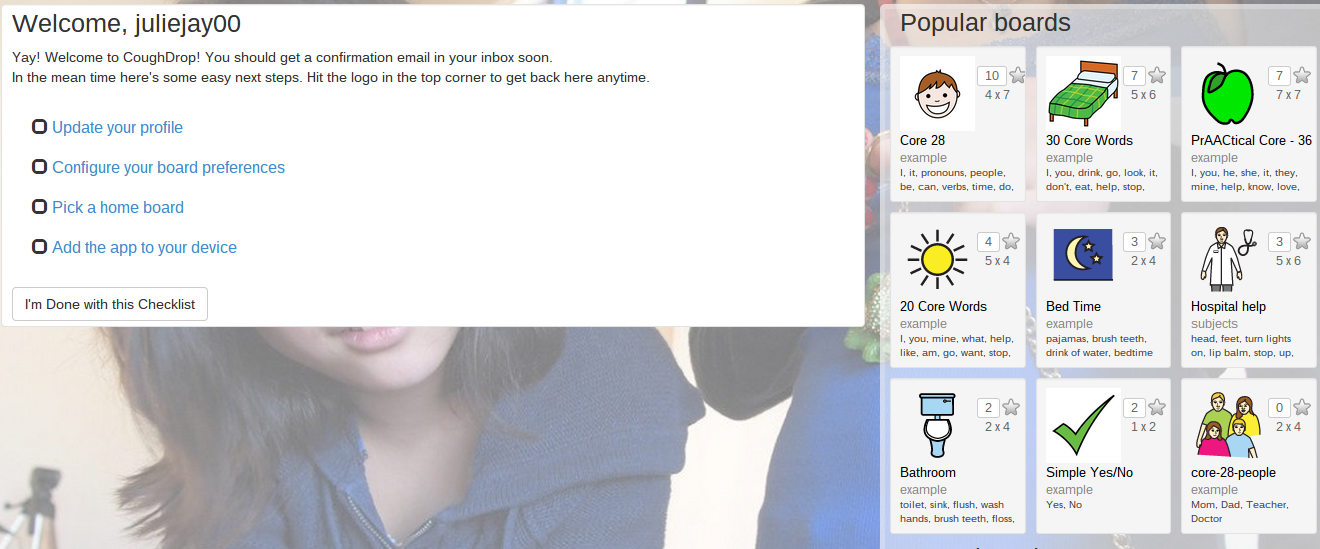
Task: Open the Core 28 smiling face icon
Action: click(937, 93)
